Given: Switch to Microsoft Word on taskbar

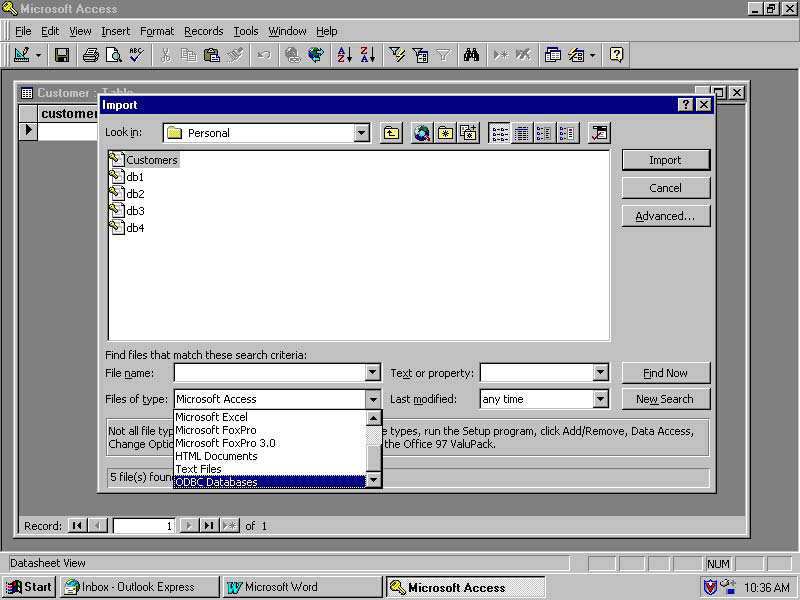Looking at the screenshot, I should coord(303,587).
